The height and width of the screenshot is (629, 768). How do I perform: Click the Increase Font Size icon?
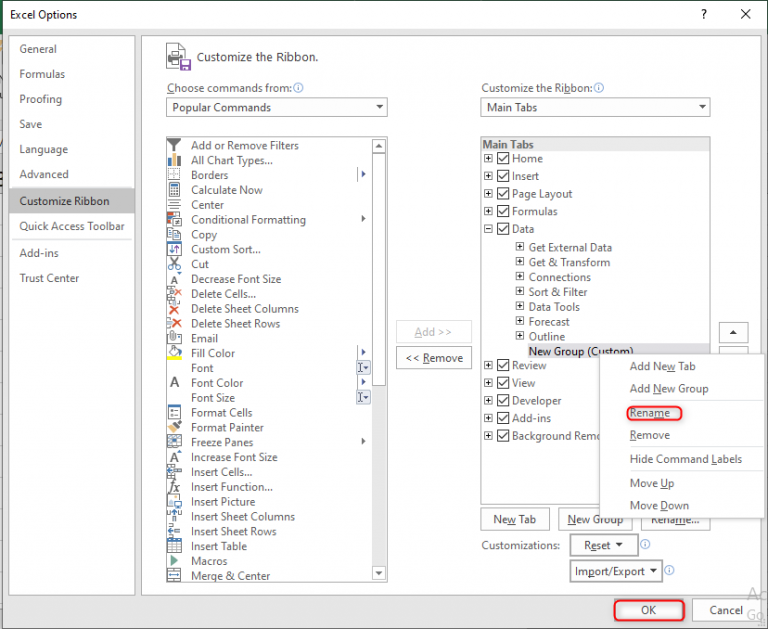[174, 457]
